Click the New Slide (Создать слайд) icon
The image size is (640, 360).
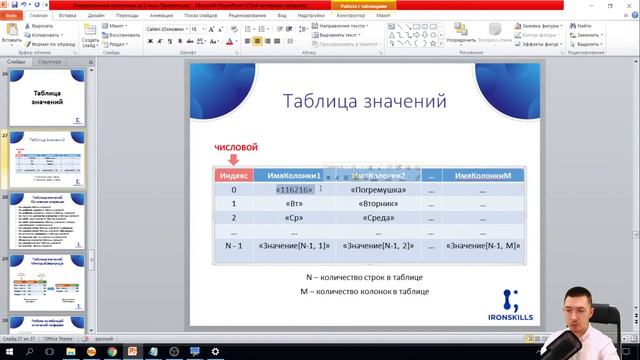[90, 29]
